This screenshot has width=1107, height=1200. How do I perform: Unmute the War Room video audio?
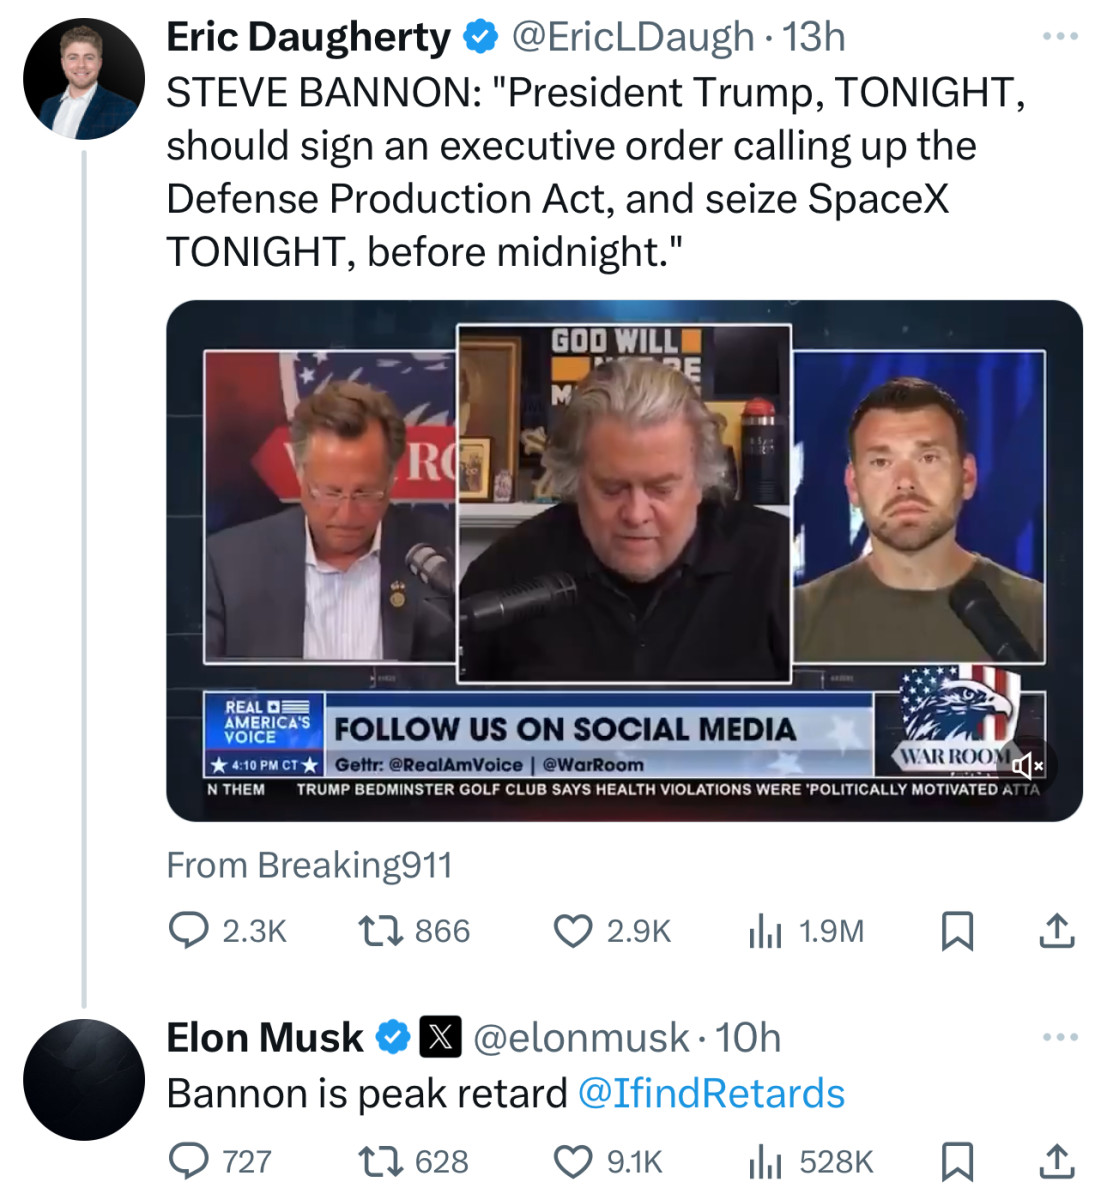1029,765
